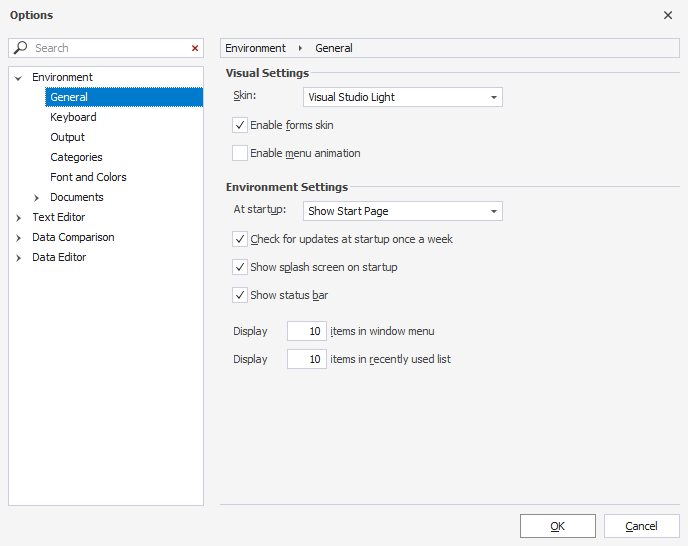Toggle the Show status bar checkbox
The height and width of the screenshot is (546, 688).
tap(240, 295)
